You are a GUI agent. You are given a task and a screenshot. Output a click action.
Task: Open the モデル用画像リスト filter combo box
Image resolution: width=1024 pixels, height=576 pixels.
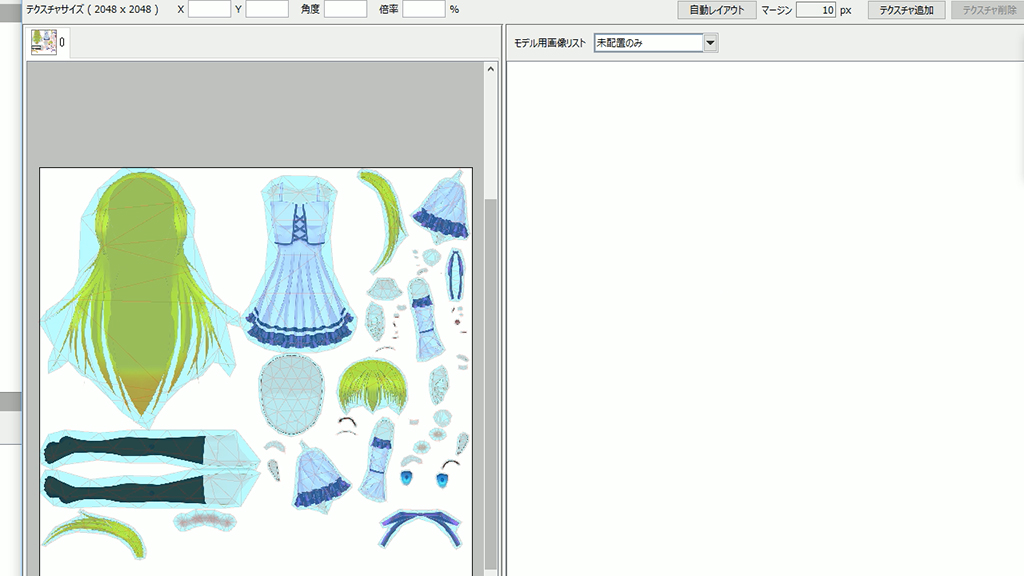[x=648, y=43]
